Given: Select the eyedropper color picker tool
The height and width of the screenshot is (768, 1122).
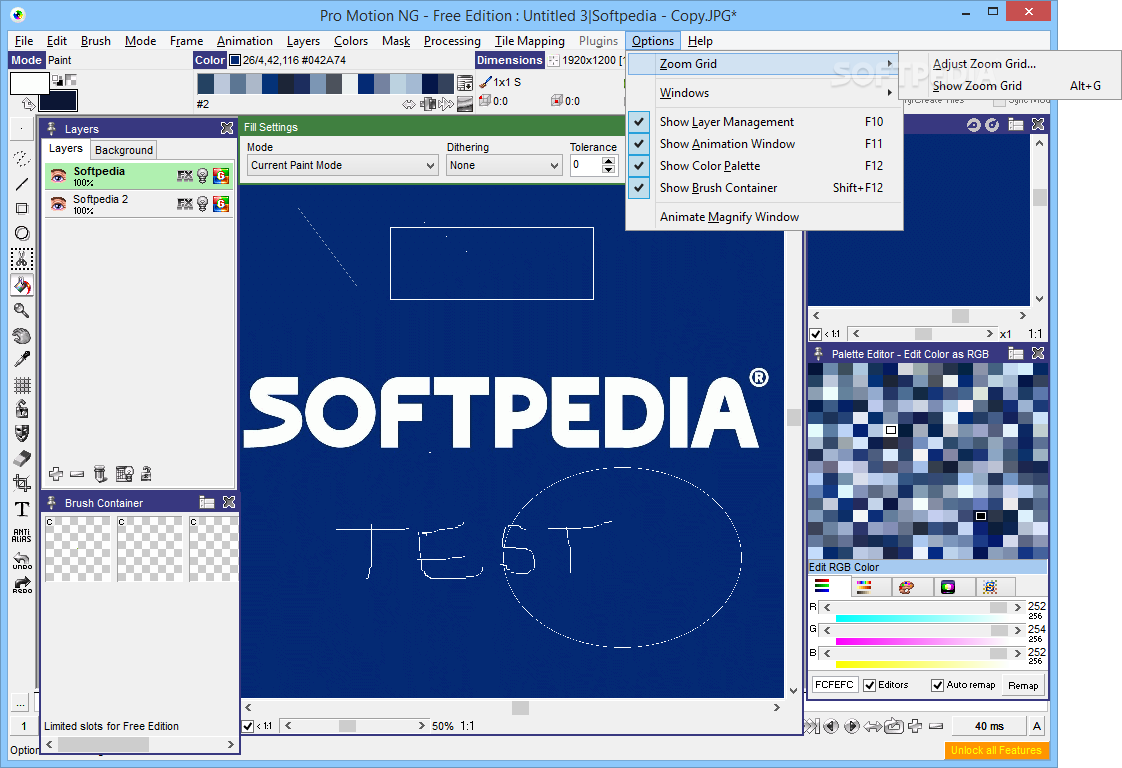Looking at the screenshot, I should pos(21,359).
